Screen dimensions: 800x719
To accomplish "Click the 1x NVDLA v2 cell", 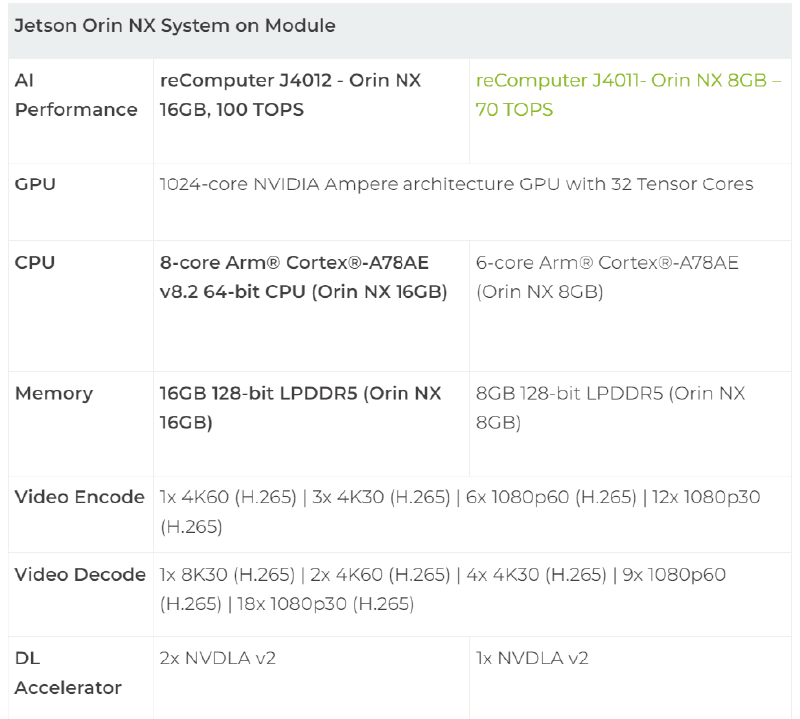I will click(532, 658).
